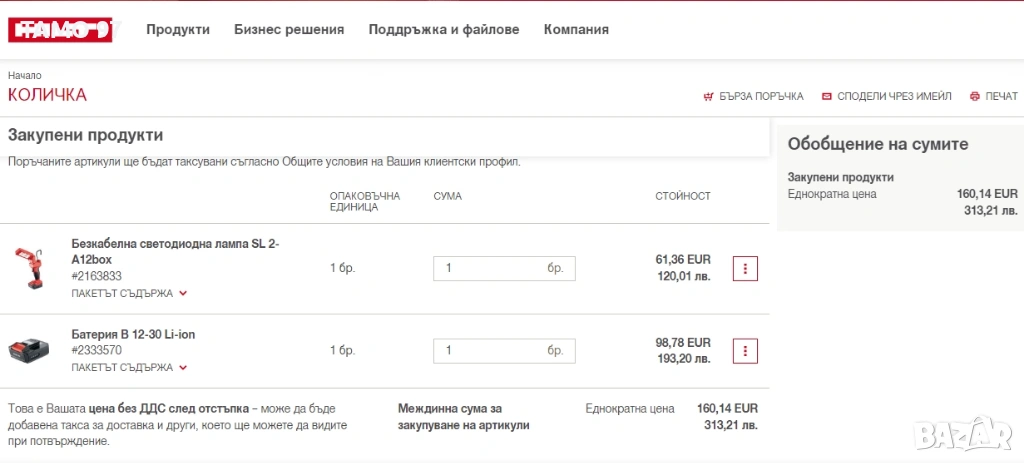Screen dimensions: 1024x463
Task: Click the quick order cart icon
Action: (x=708, y=97)
